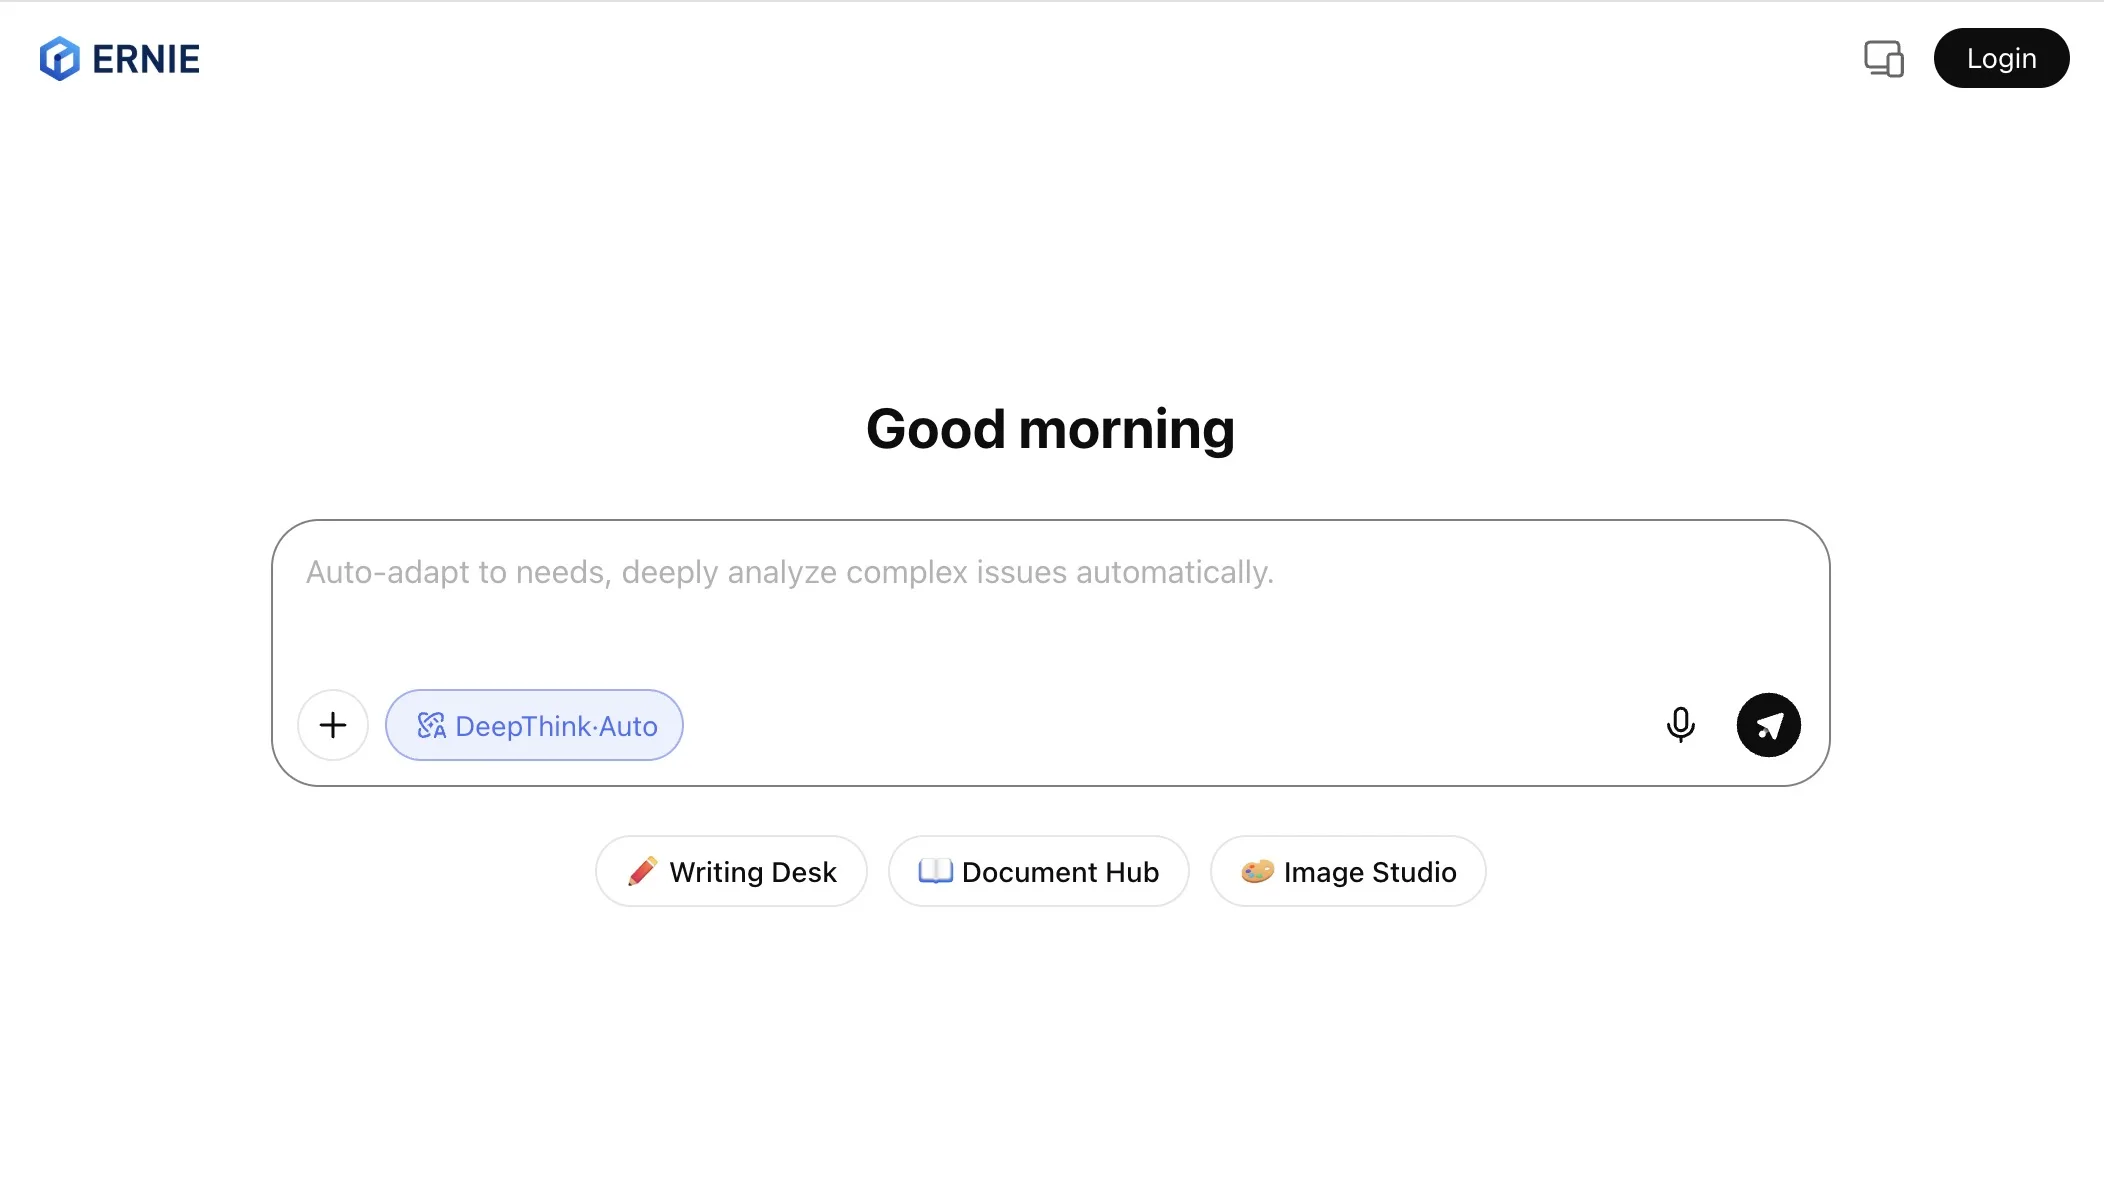Image resolution: width=2104 pixels, height=1198 pixels.
Task: Click the pencil icon on Writing Desk
Action: click(x=642, y=871)
